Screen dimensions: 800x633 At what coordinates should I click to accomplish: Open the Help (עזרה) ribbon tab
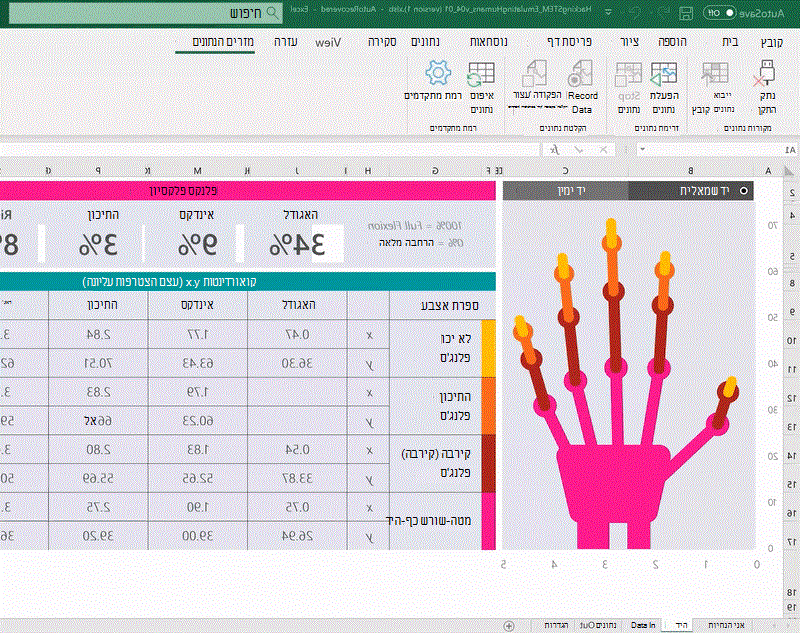pyautogui.click(x=286, y=42)
